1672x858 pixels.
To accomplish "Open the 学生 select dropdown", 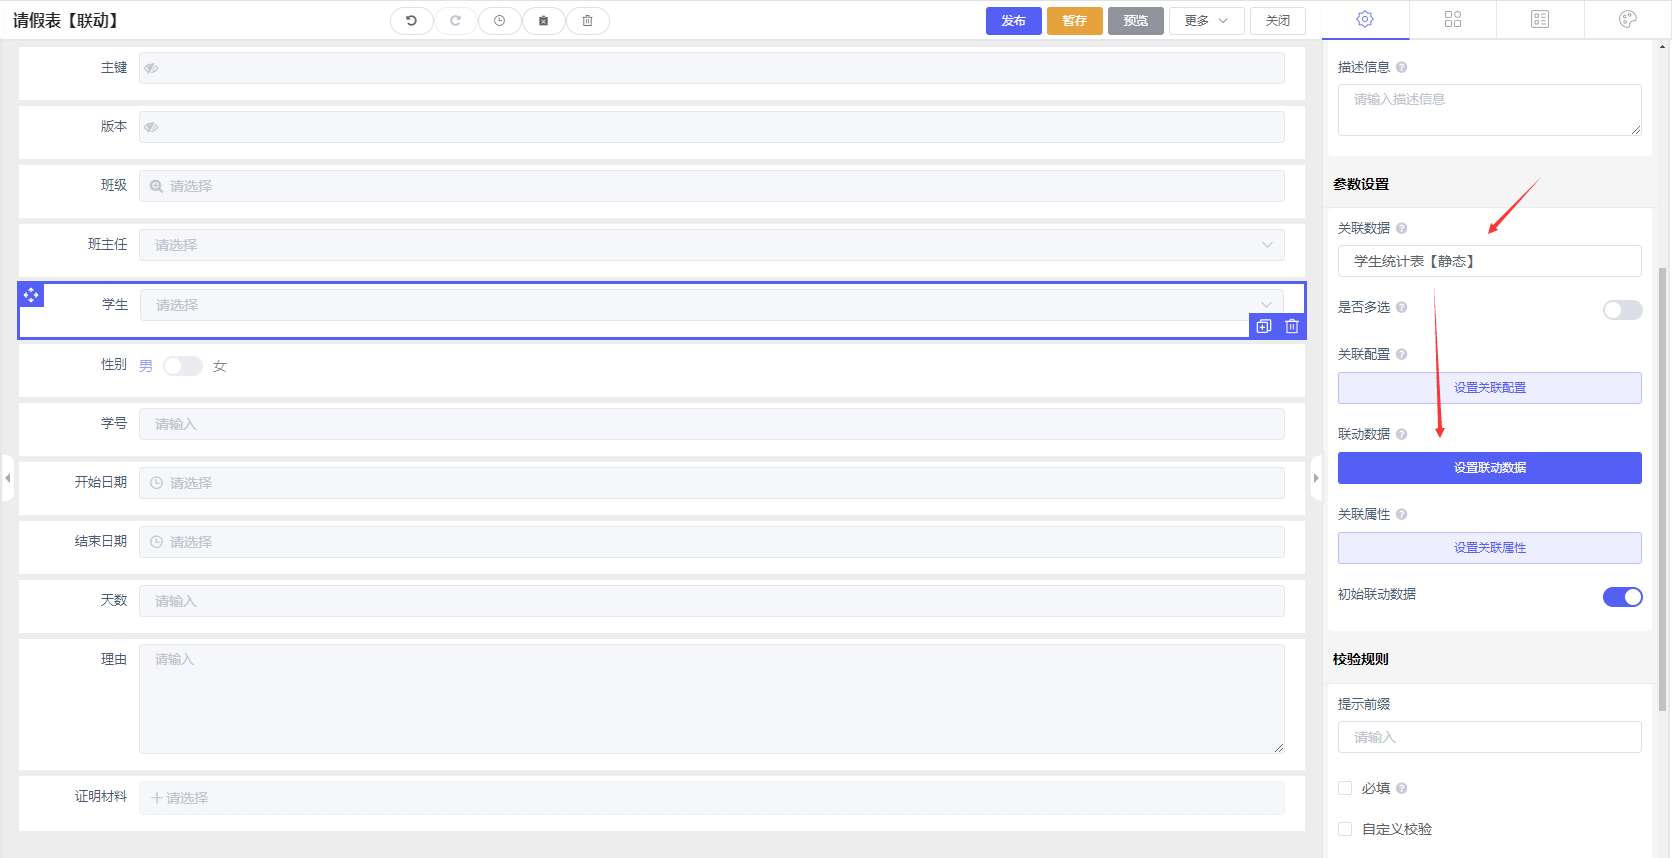I will tap(711, 305).
